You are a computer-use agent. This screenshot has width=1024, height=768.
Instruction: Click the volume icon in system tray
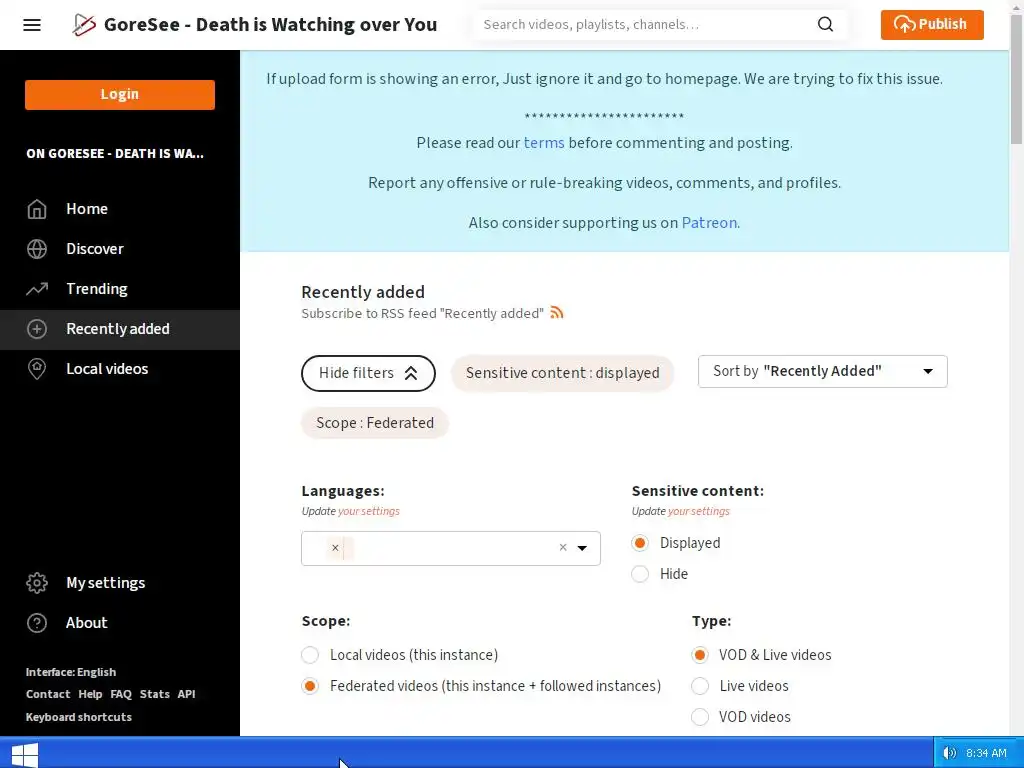click(950, 753)
